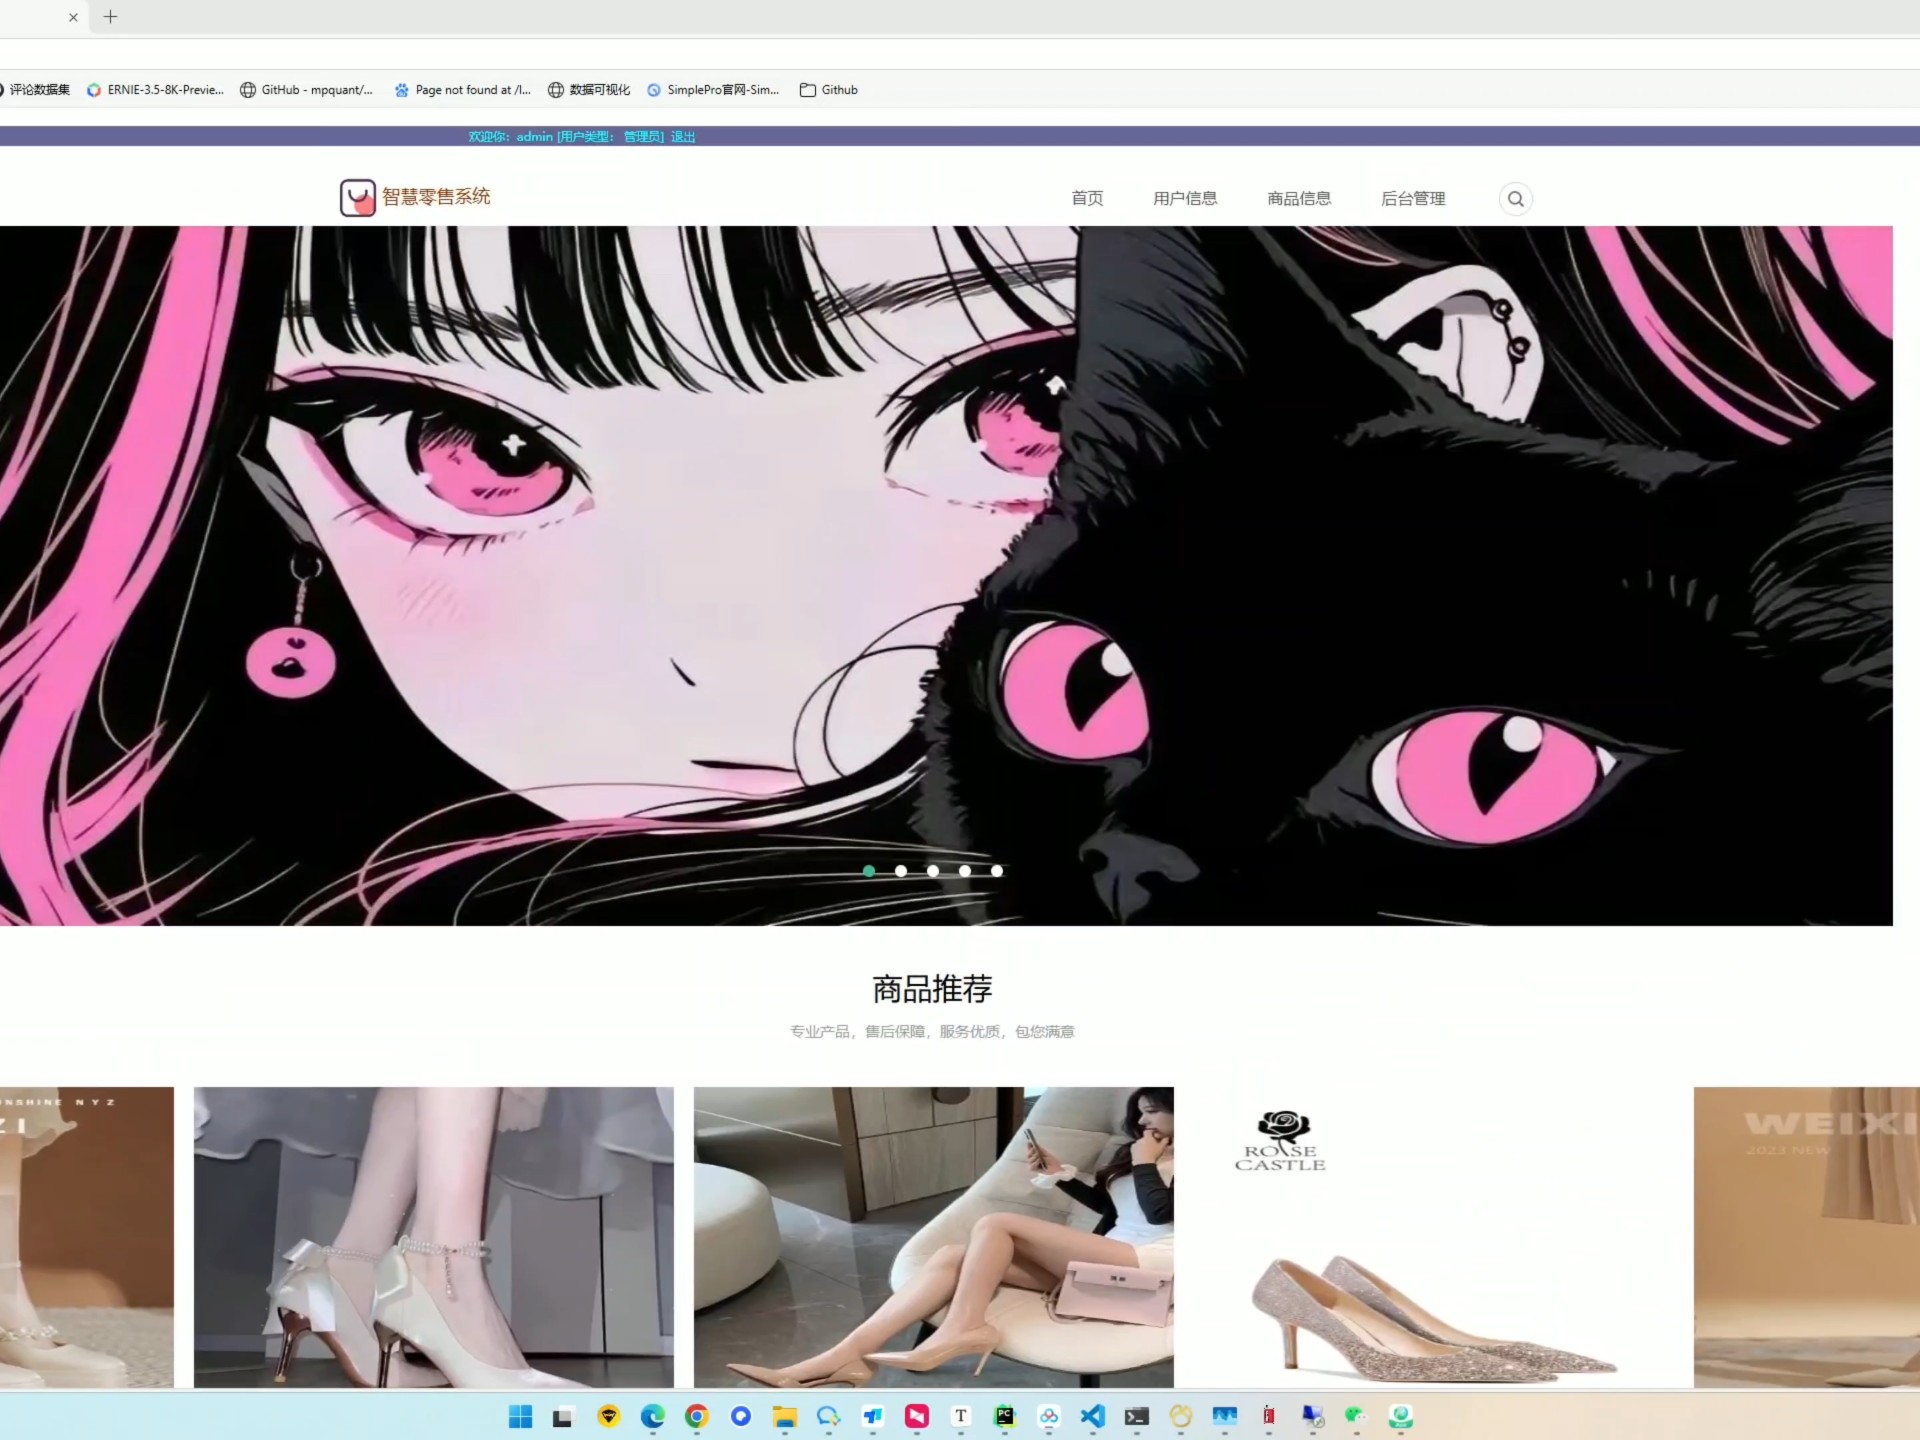Open the red archive app icon in taskbar

point(1269,1416)
